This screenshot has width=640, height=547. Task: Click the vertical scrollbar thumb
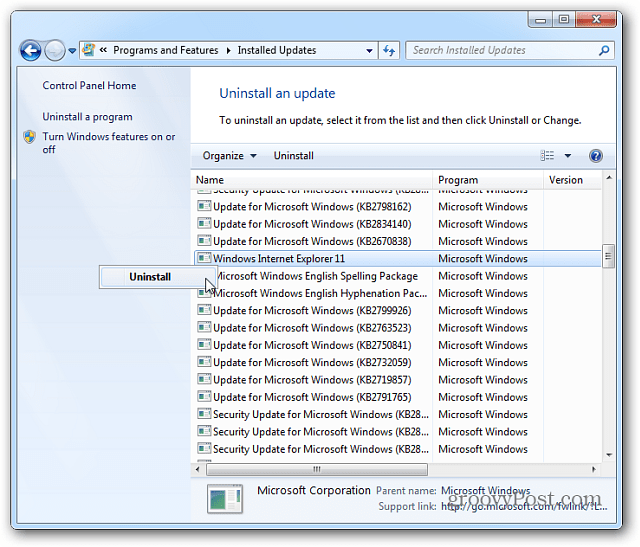coord(608,256)
